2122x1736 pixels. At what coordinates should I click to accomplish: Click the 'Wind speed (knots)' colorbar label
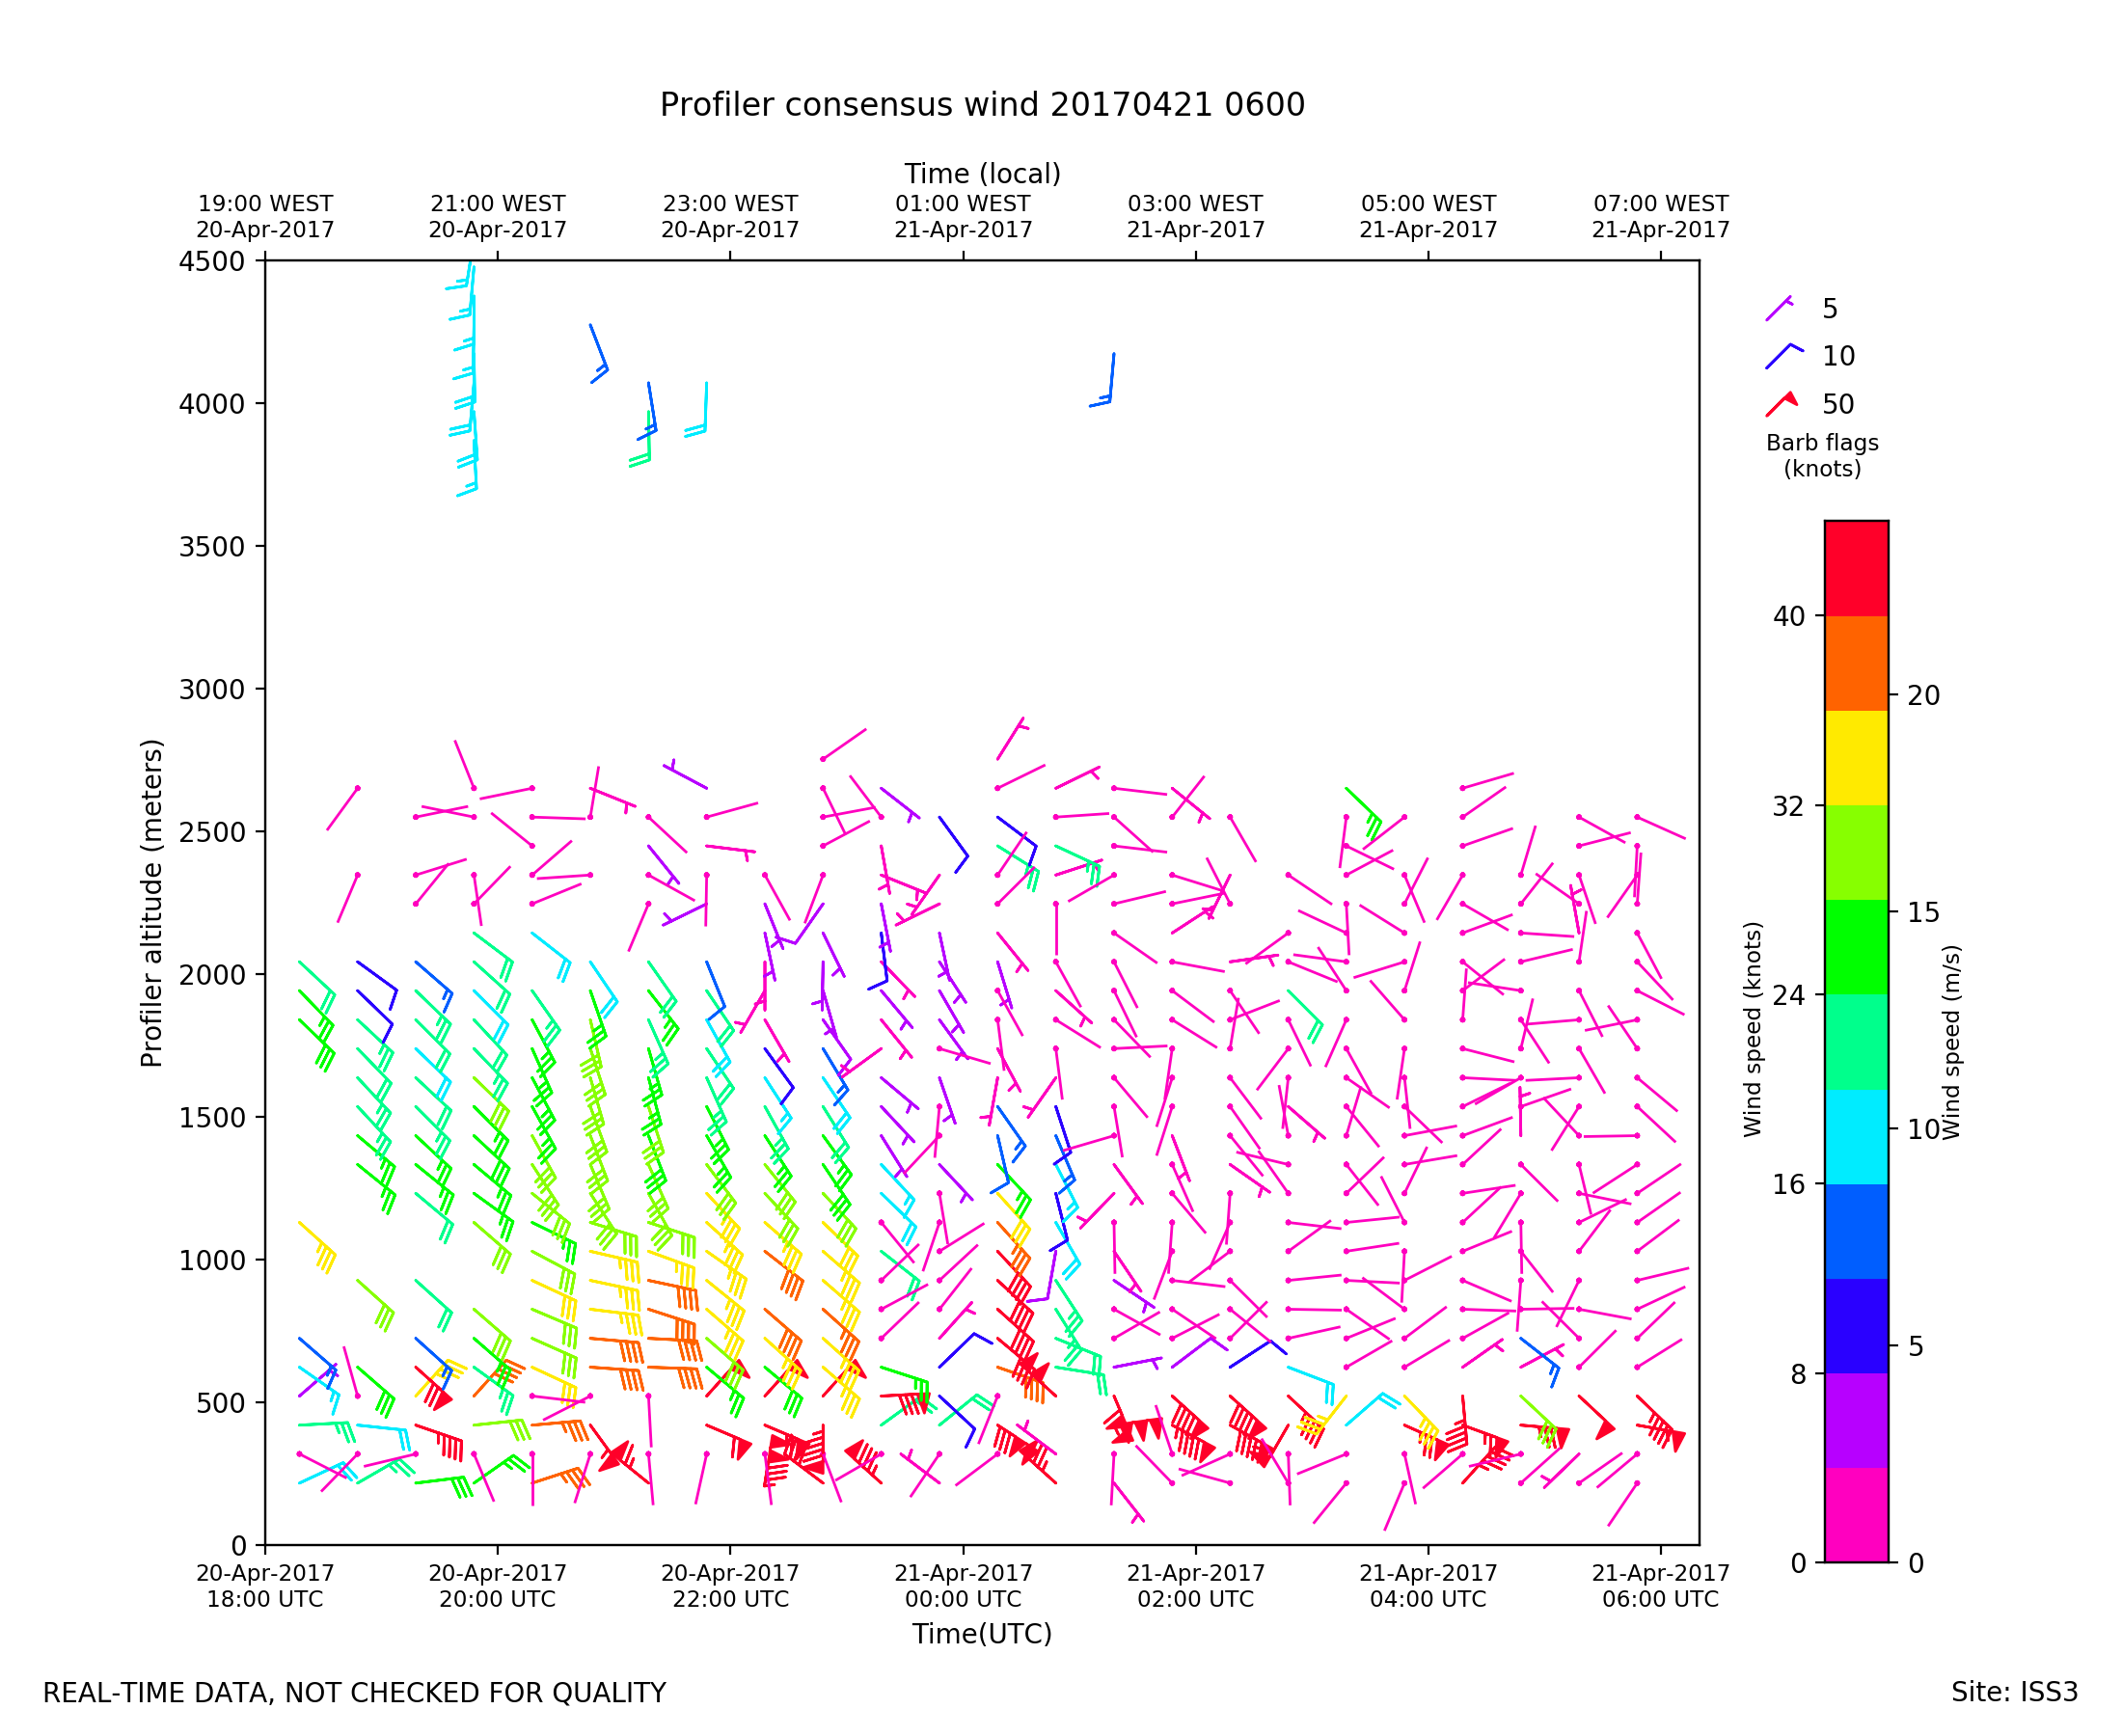coord(1752,1029)
